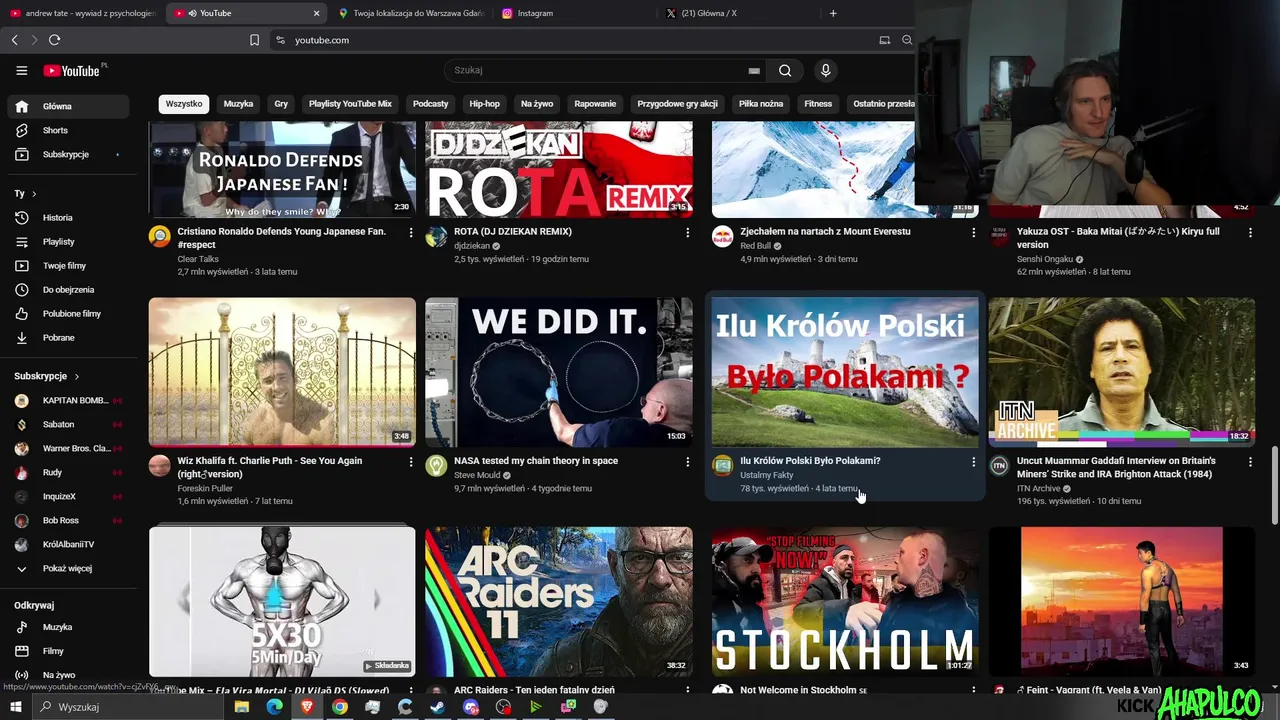Select the Playlisty YouTube Mix chip
1280x720 pixels.
(x=350, y=104)
